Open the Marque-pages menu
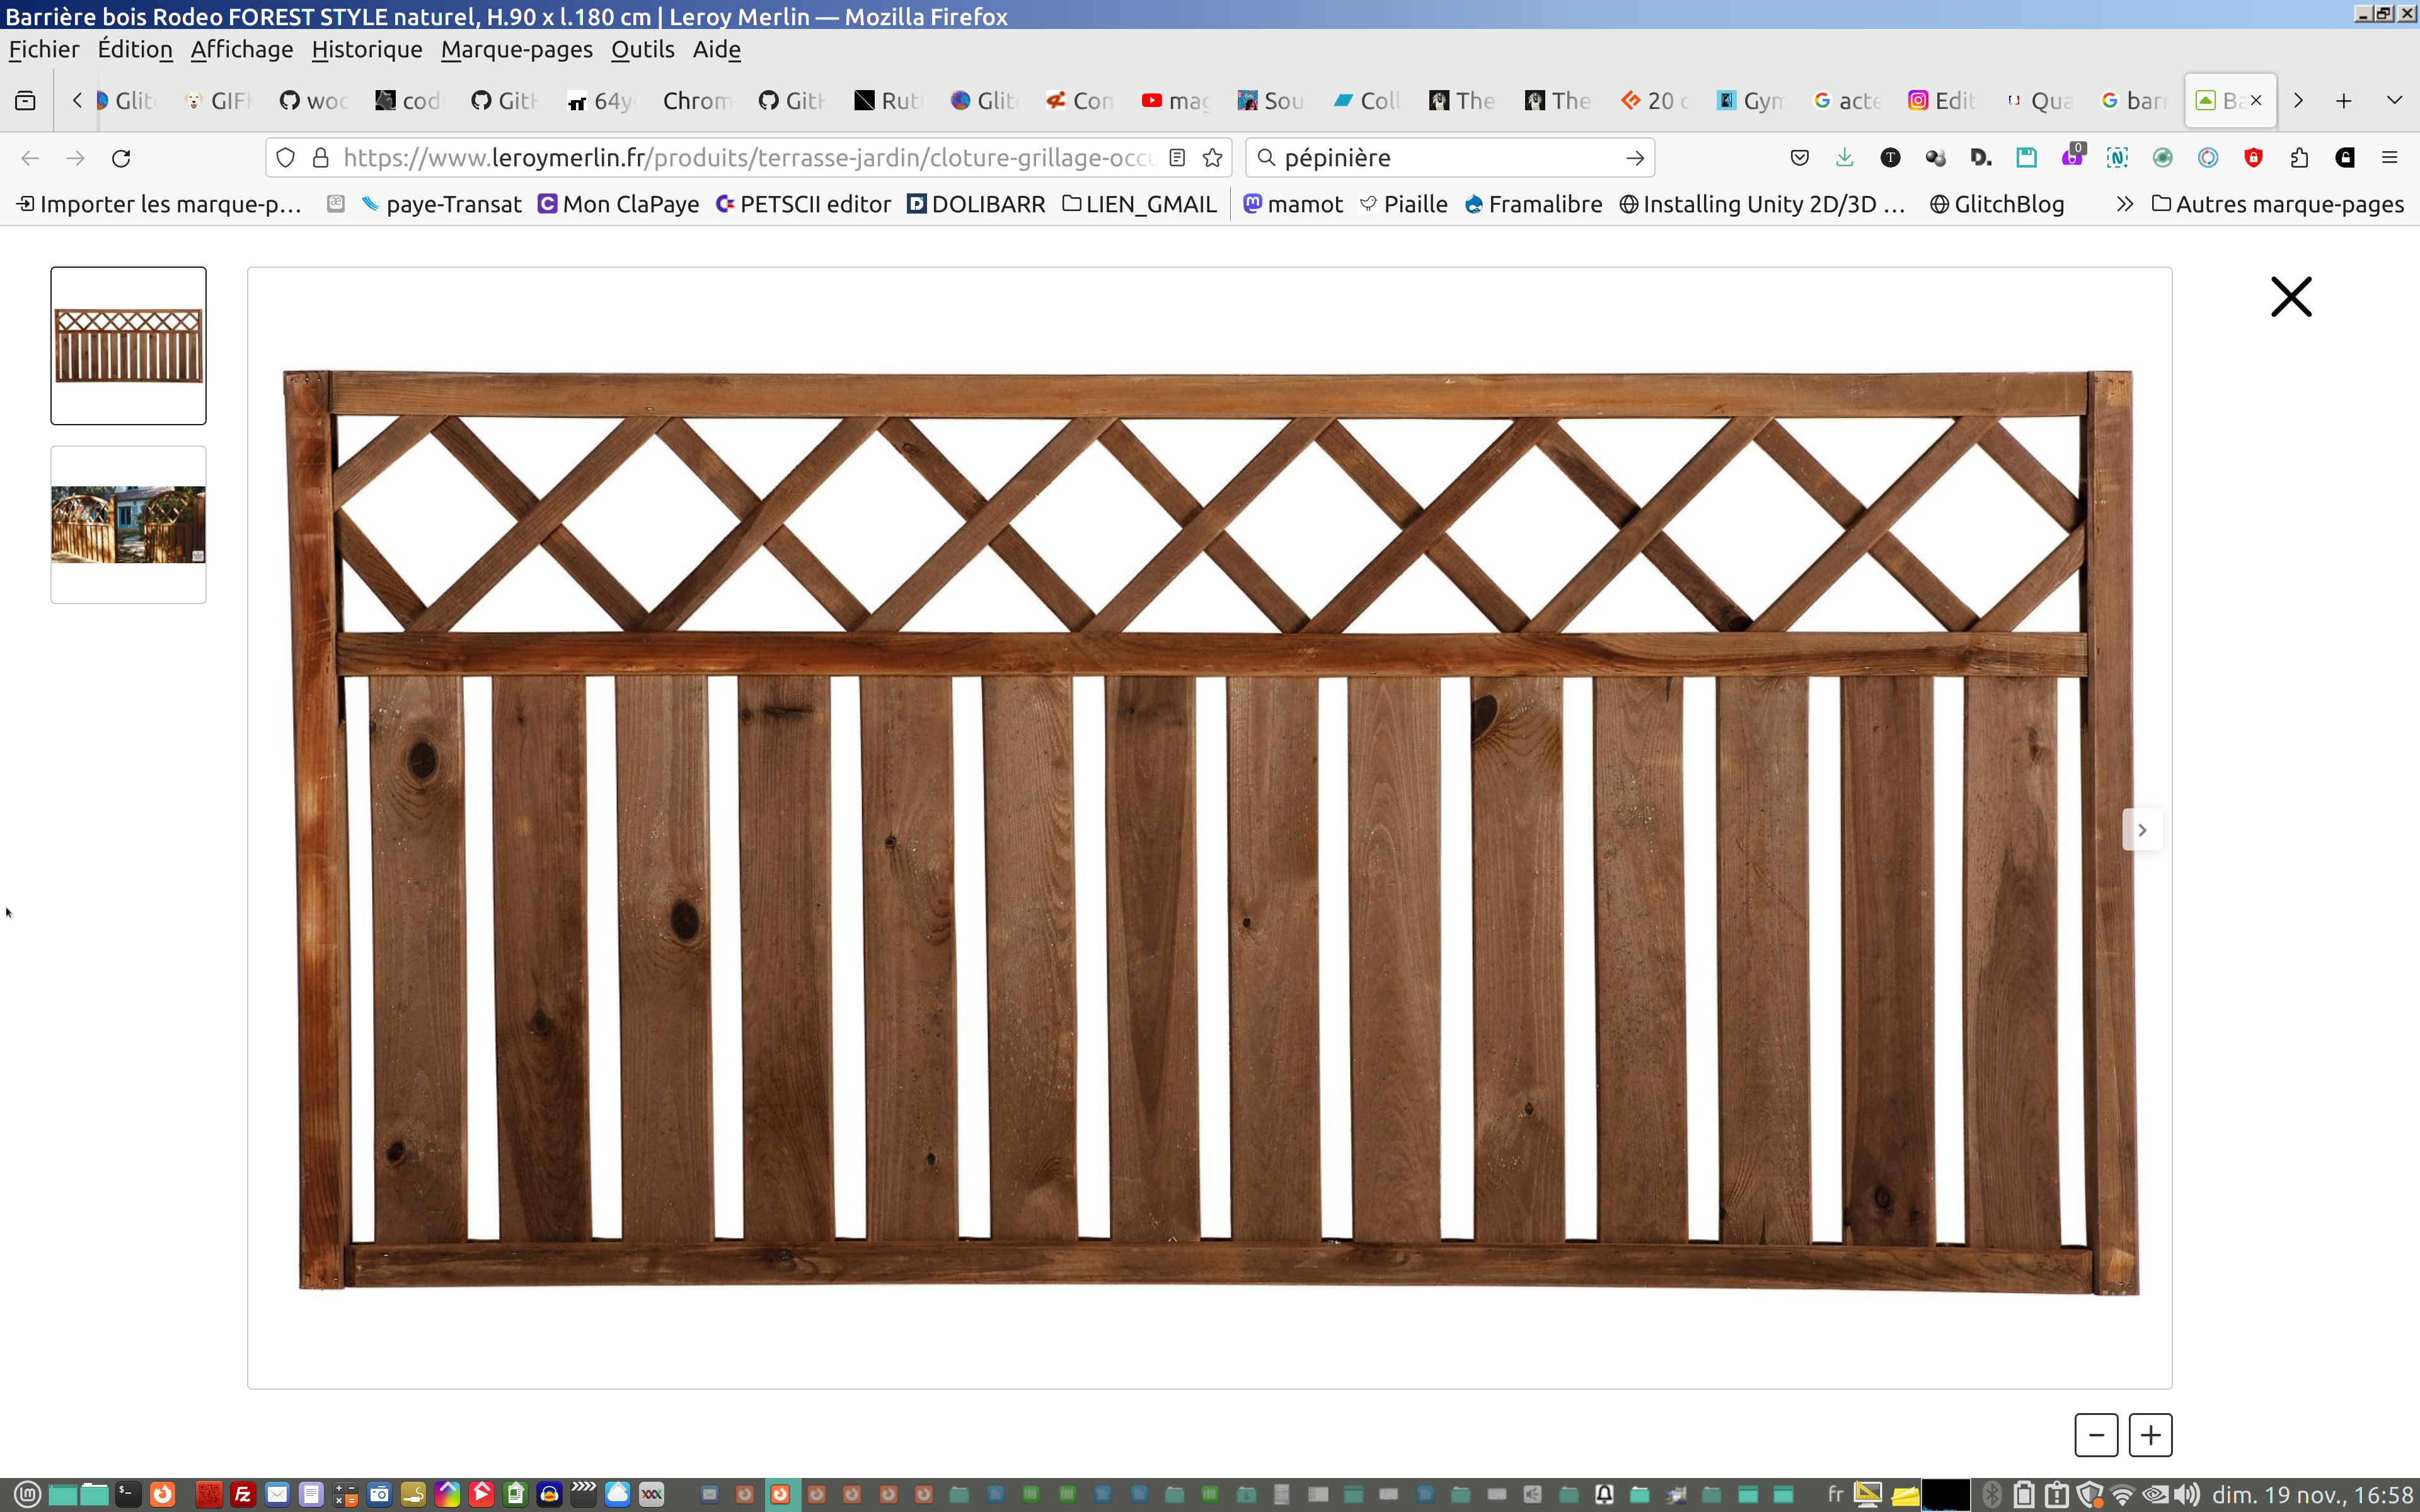Viewport: 2420px width, 1512px height. coord(516,49)
